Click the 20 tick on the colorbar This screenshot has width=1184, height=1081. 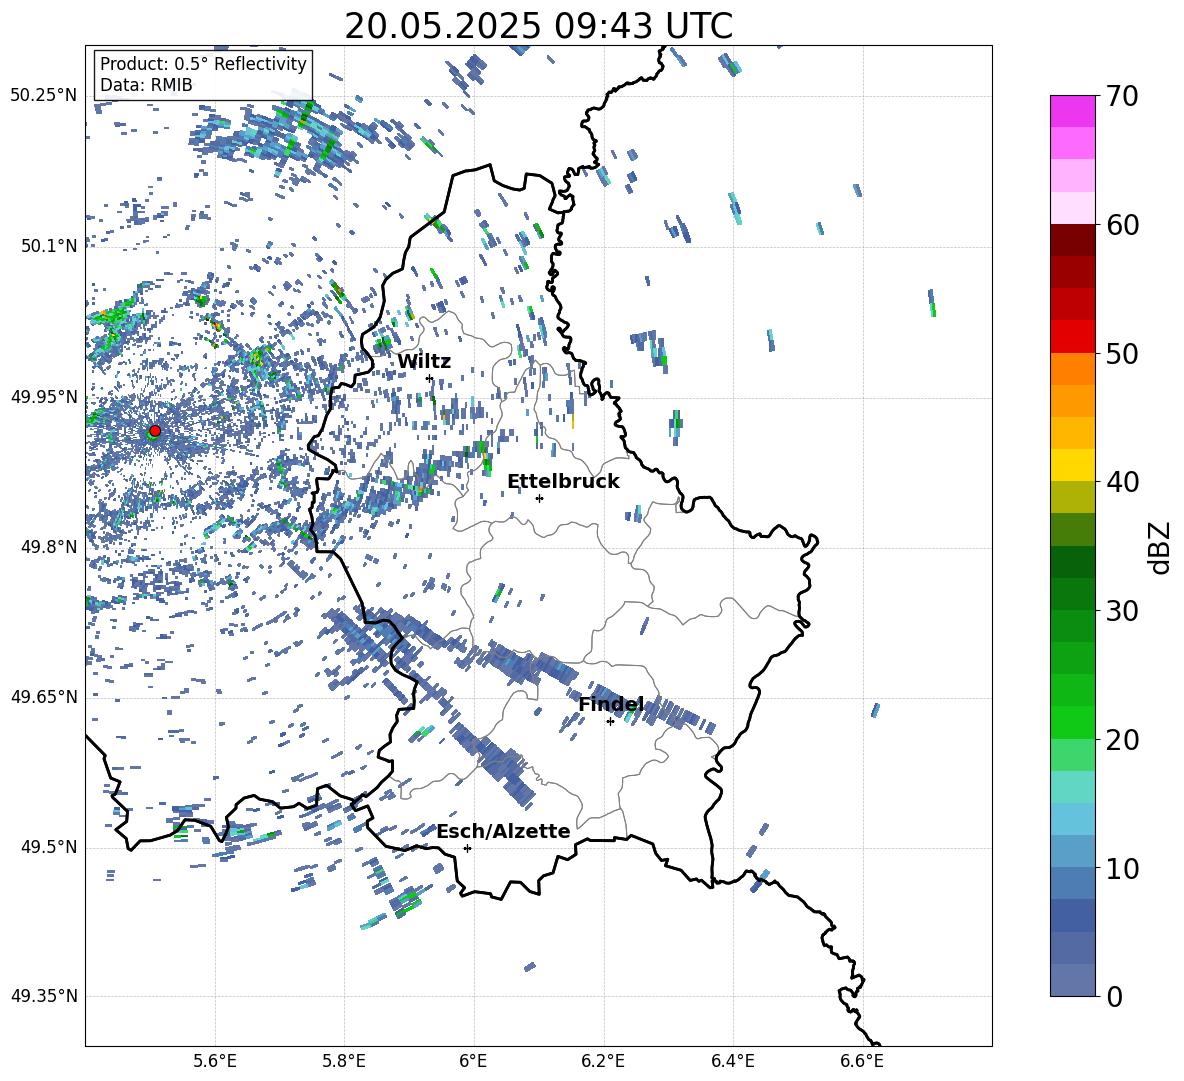[x=1122, y=739]
